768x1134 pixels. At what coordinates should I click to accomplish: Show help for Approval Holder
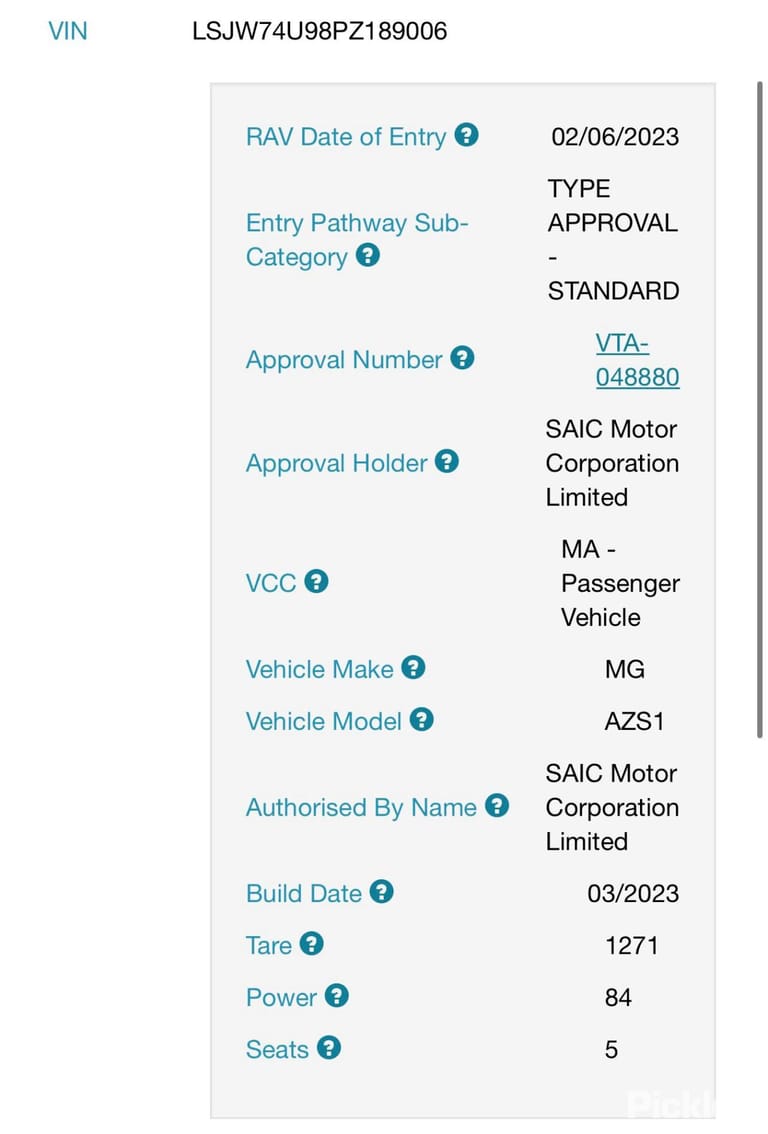(447, 461)
